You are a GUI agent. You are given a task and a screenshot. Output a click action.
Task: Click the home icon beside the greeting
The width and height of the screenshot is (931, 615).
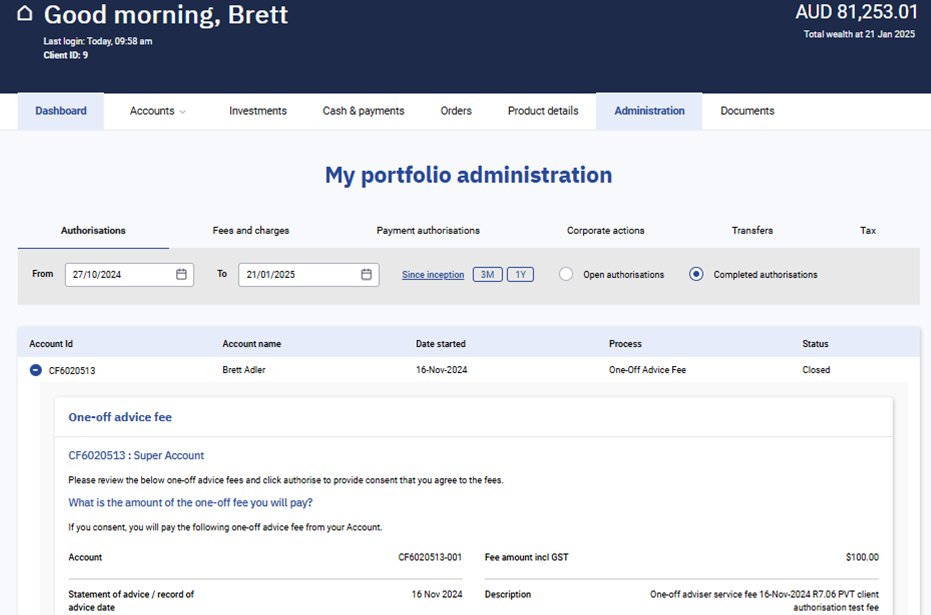25,14
